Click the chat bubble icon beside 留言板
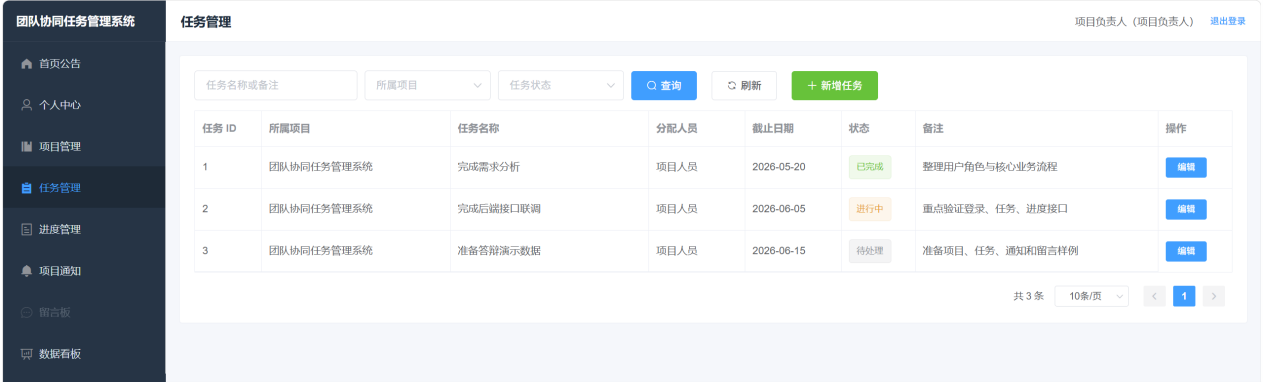 click(x=27, y=313)
